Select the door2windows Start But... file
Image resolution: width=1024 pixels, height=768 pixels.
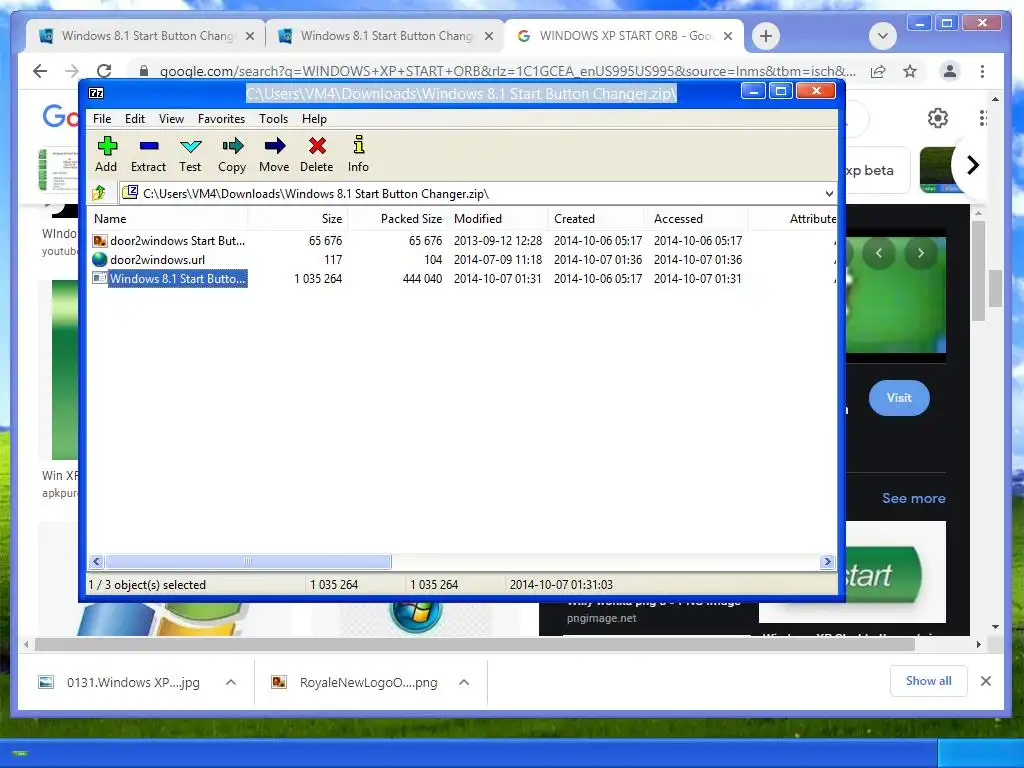coord(169,240)
